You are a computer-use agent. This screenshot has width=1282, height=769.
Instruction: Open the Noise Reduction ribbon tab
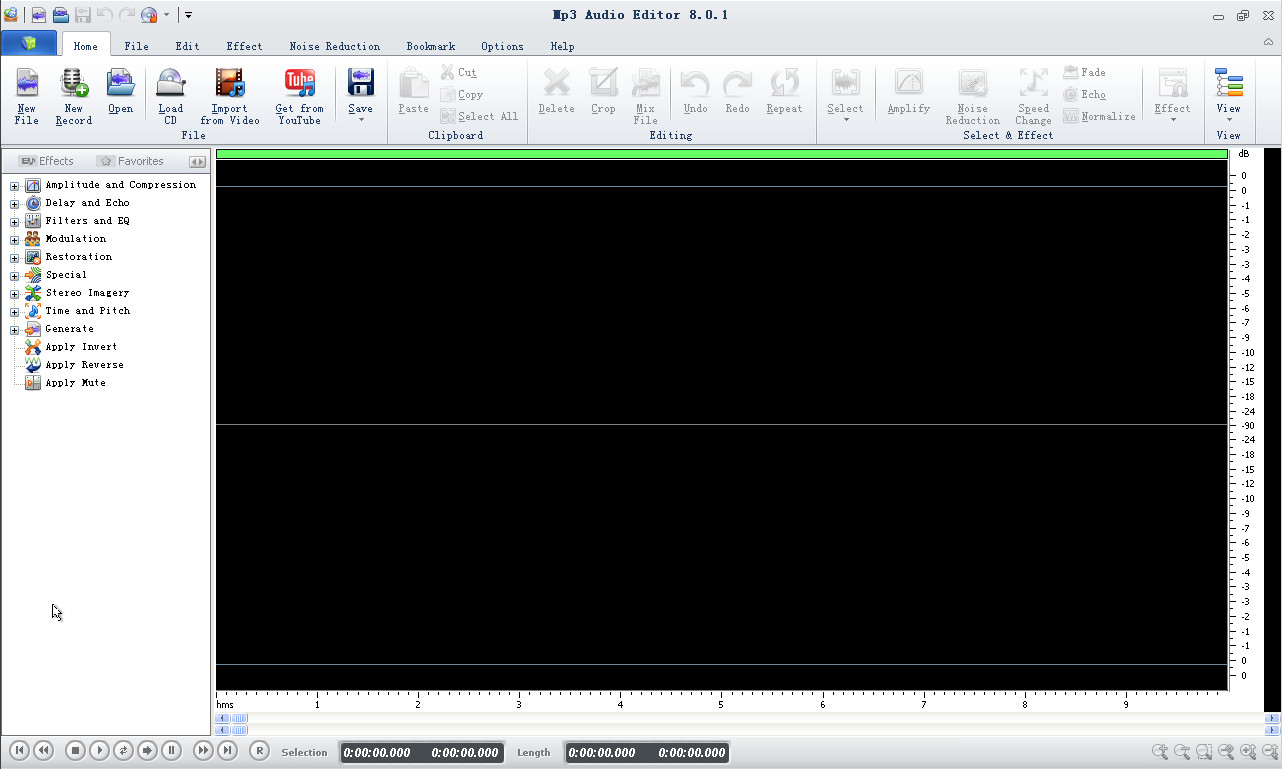(x=335, y=46)
